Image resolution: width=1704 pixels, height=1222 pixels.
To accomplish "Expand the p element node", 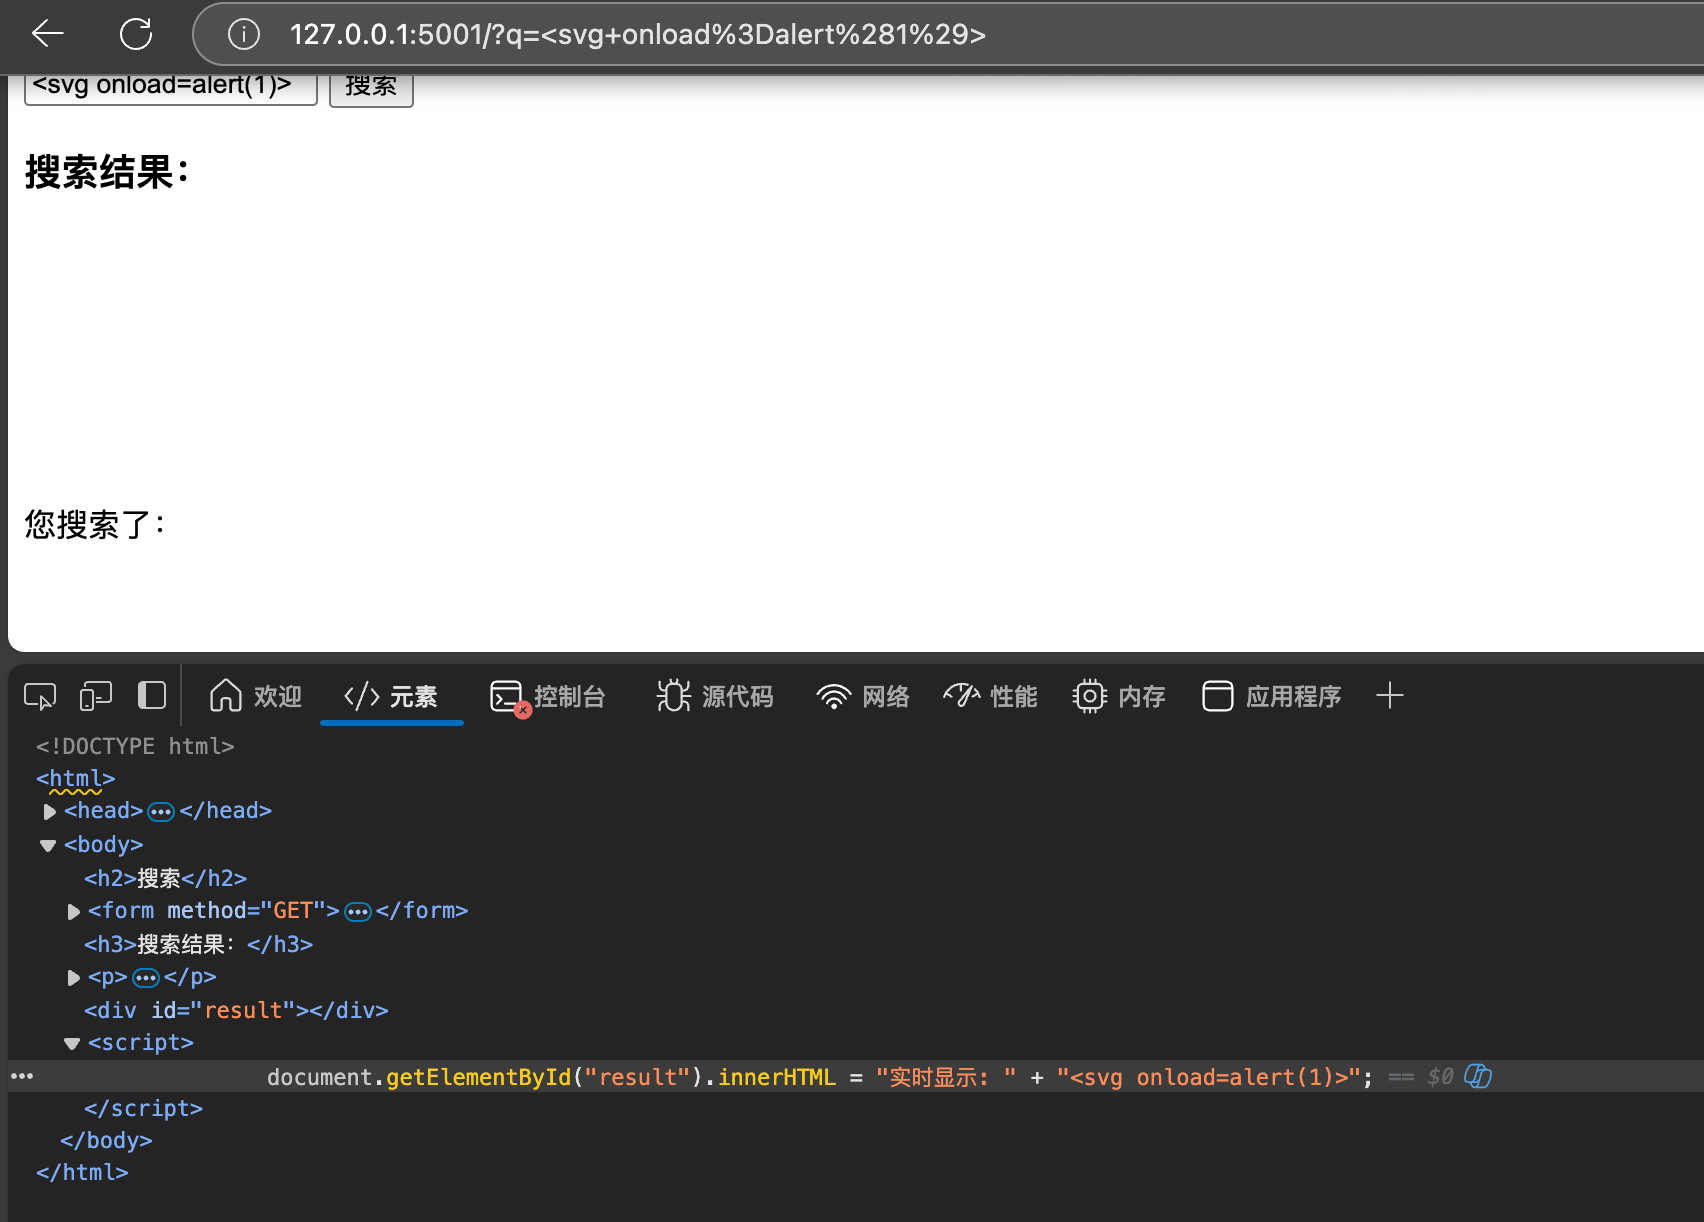I will tap(73, 977).
